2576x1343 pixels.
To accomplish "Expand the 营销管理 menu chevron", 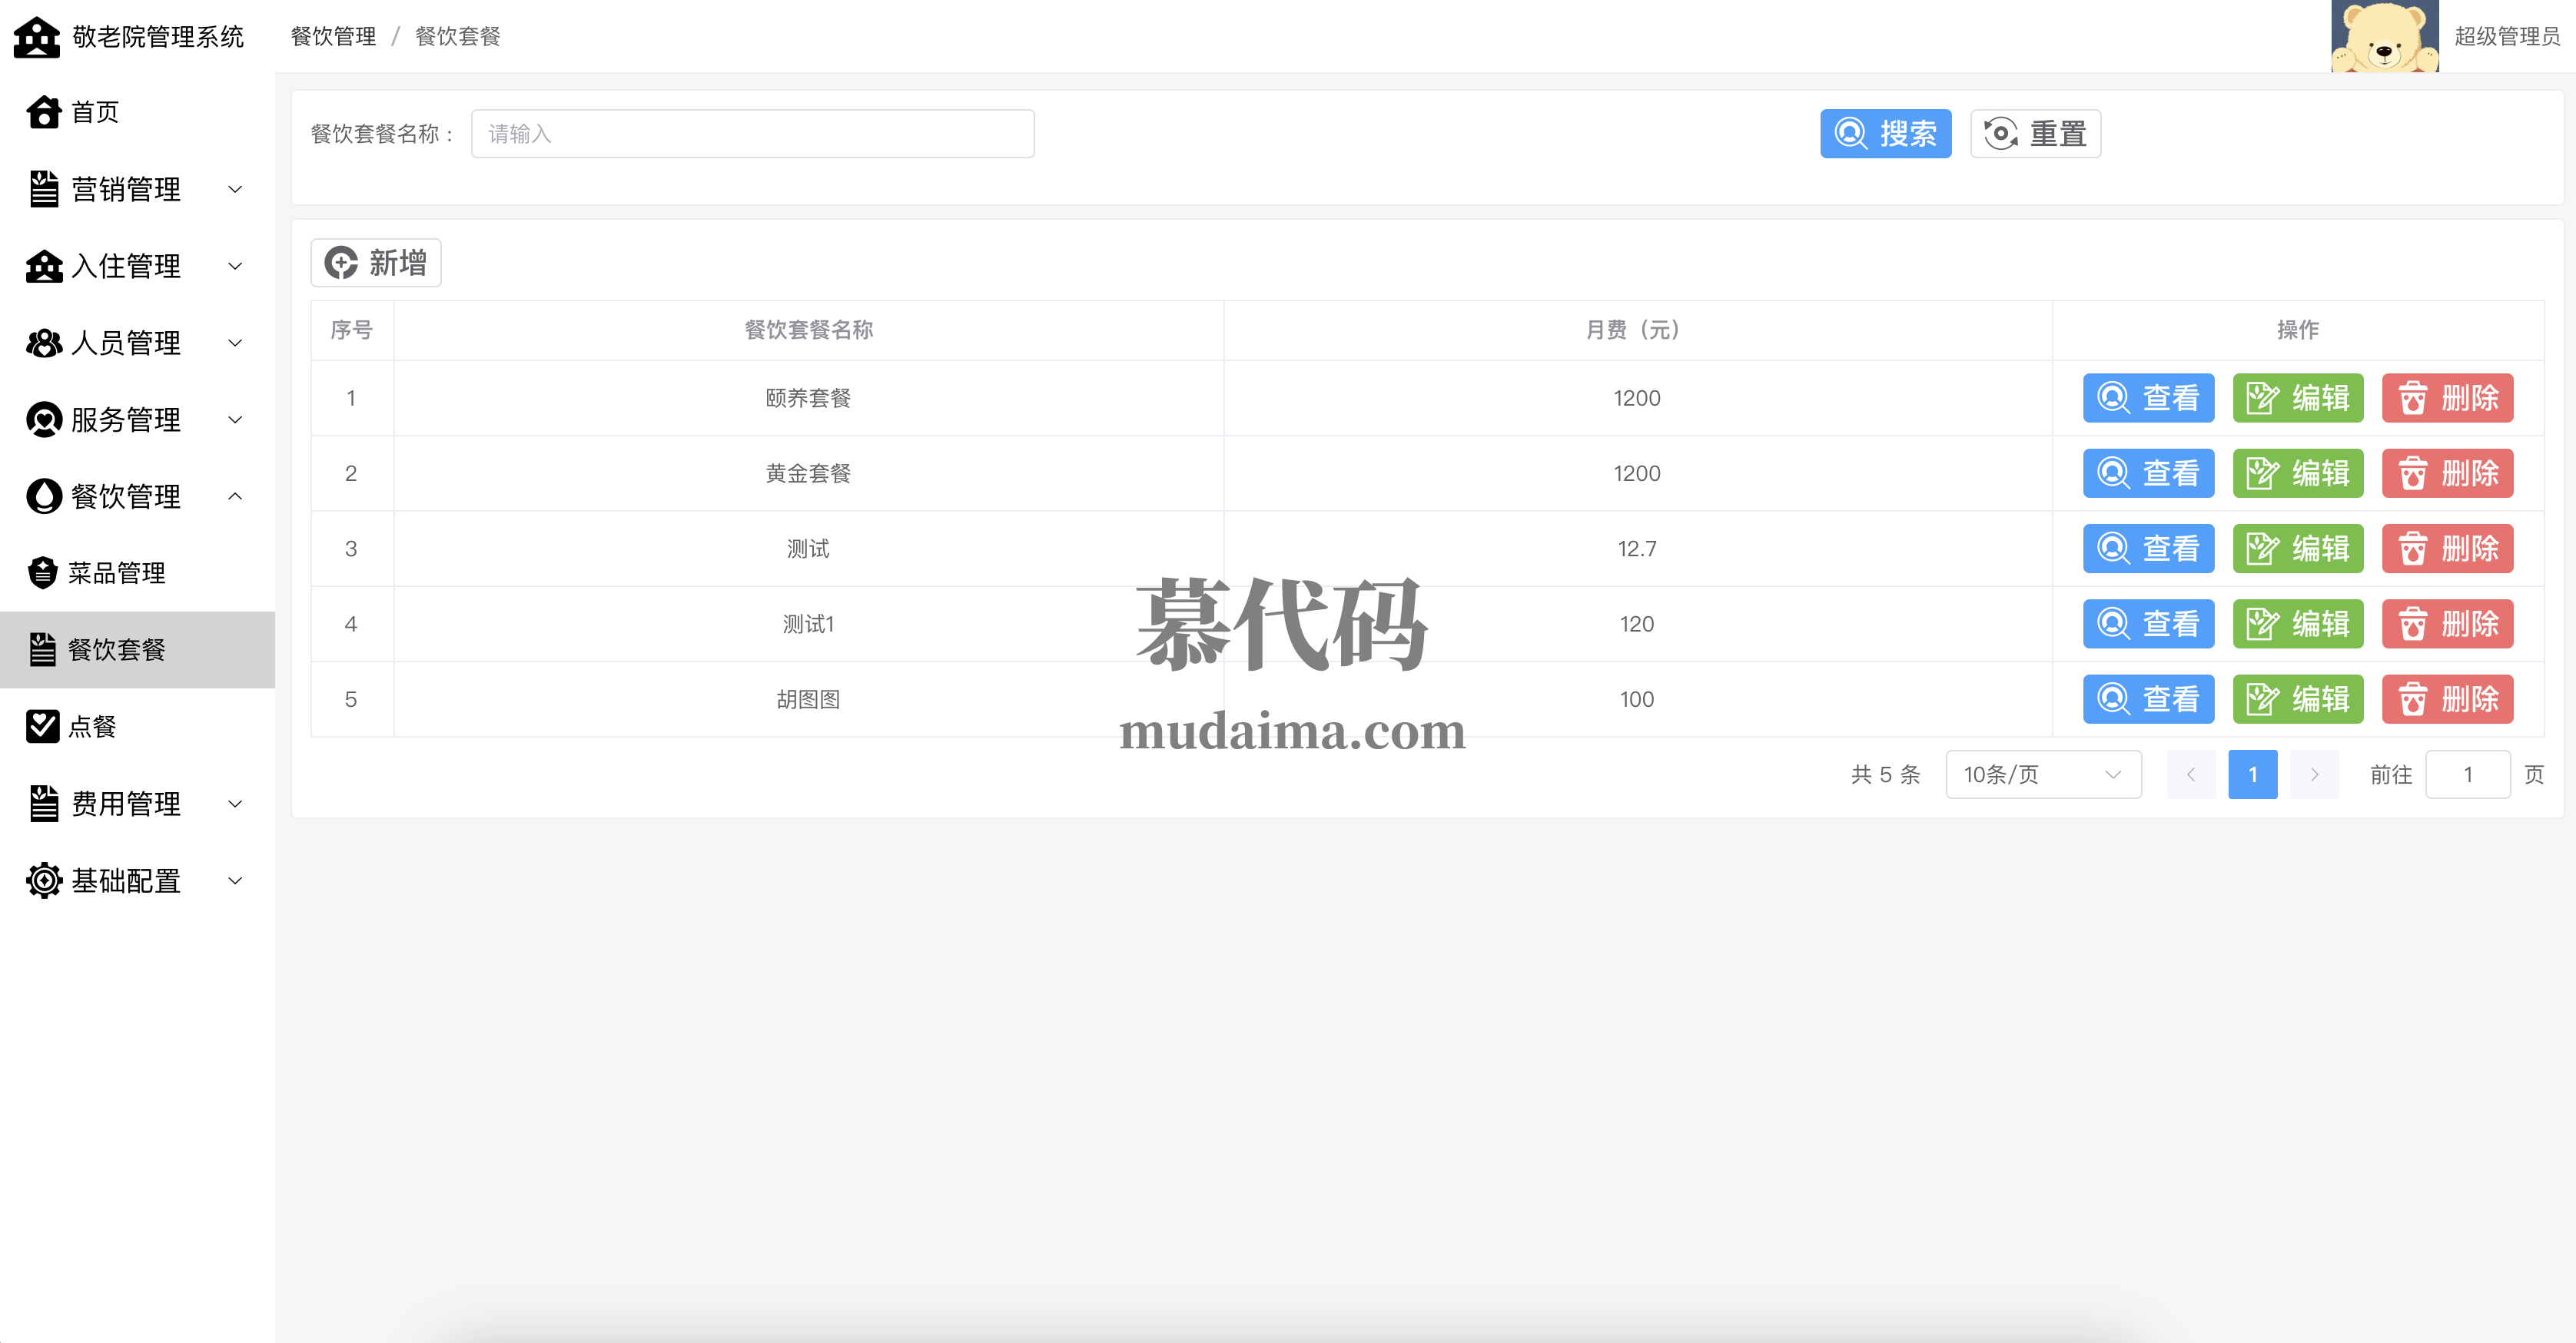I will pyautogui.click(x=235, y=189).
